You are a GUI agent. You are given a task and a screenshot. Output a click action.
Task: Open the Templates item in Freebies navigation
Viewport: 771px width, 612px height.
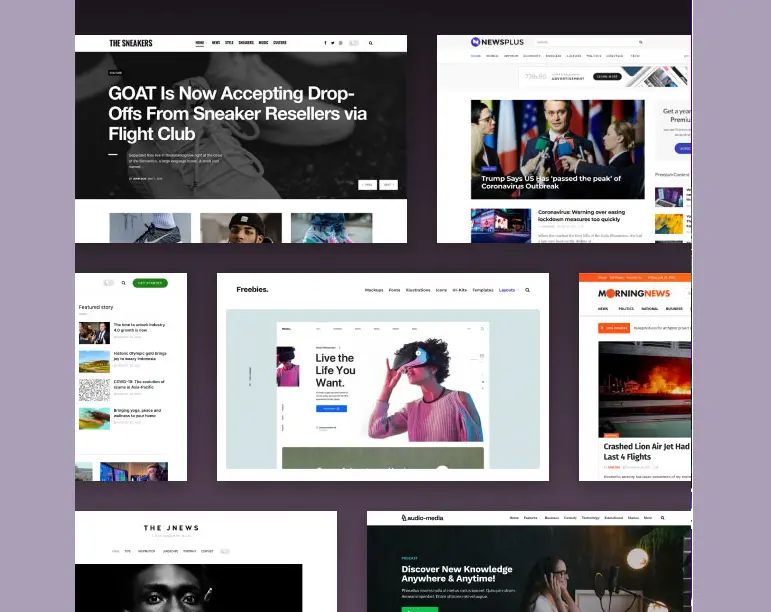pos(484,290)
